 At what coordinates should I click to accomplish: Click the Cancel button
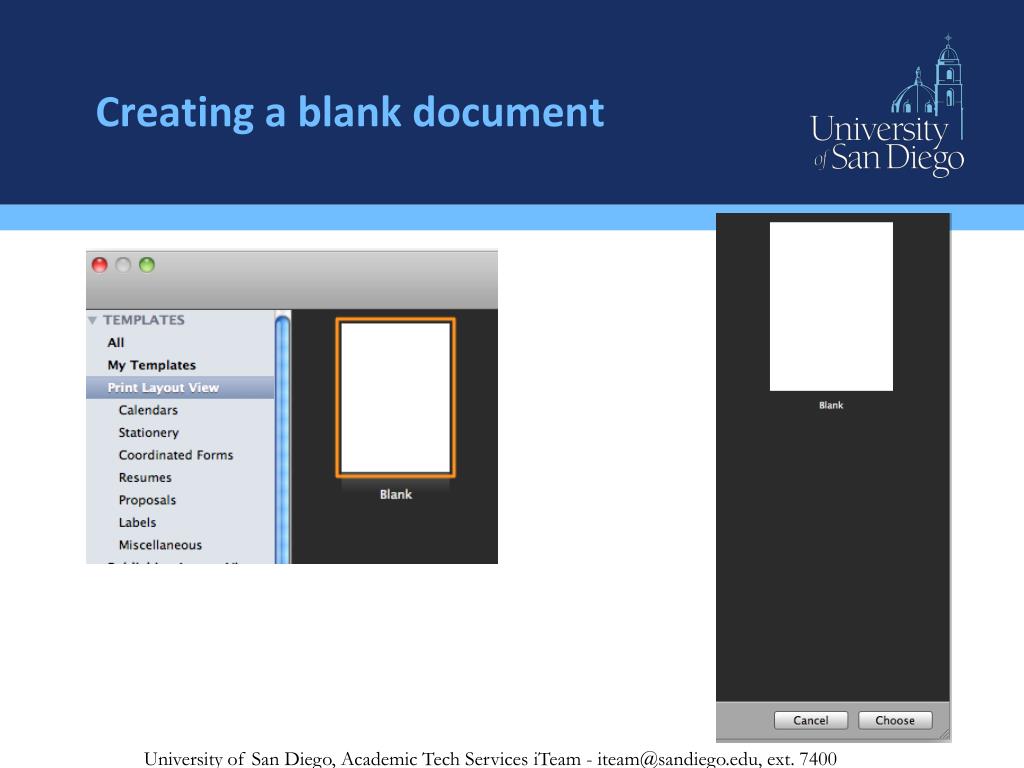(x=810, y=720)
